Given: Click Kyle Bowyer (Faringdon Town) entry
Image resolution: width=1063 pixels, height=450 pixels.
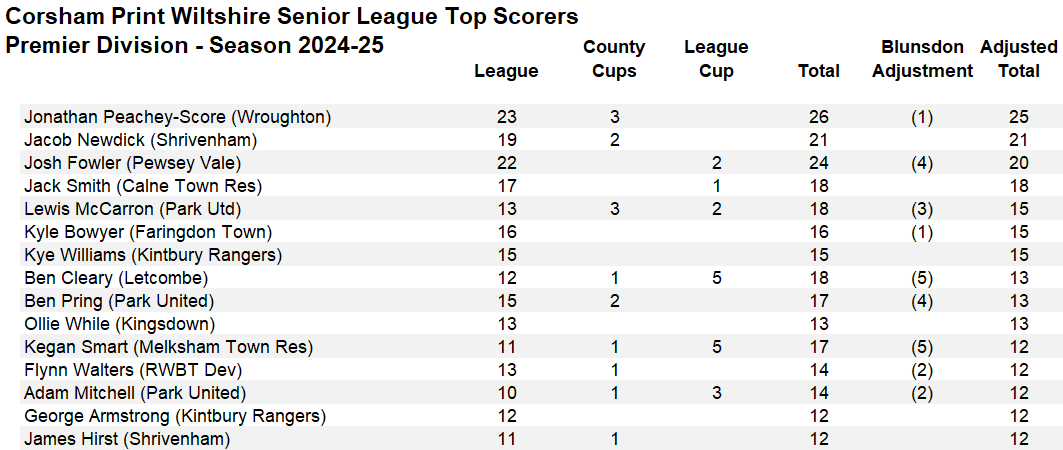Looking at the screenshot, I should pyautogui.click(x=148, y=232).
